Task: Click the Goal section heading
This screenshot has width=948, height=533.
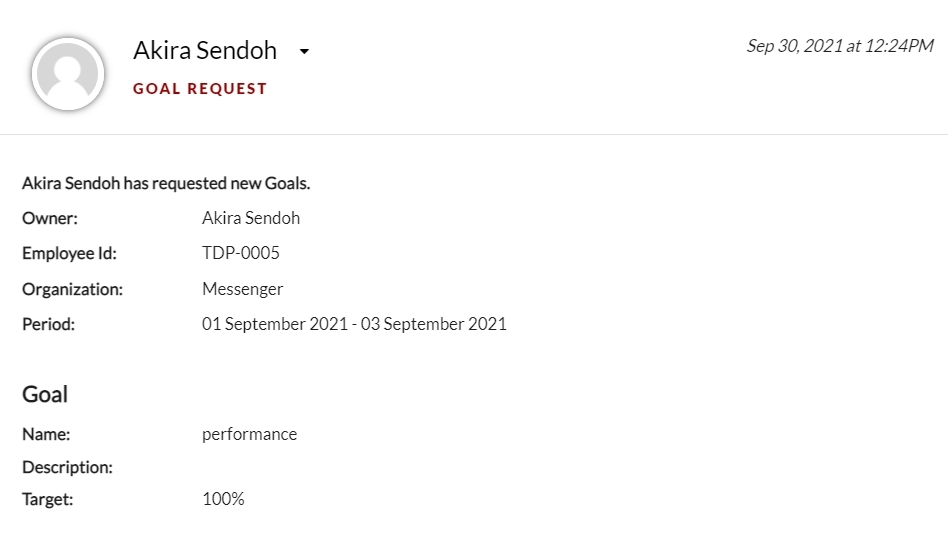Action: (45, 395)
